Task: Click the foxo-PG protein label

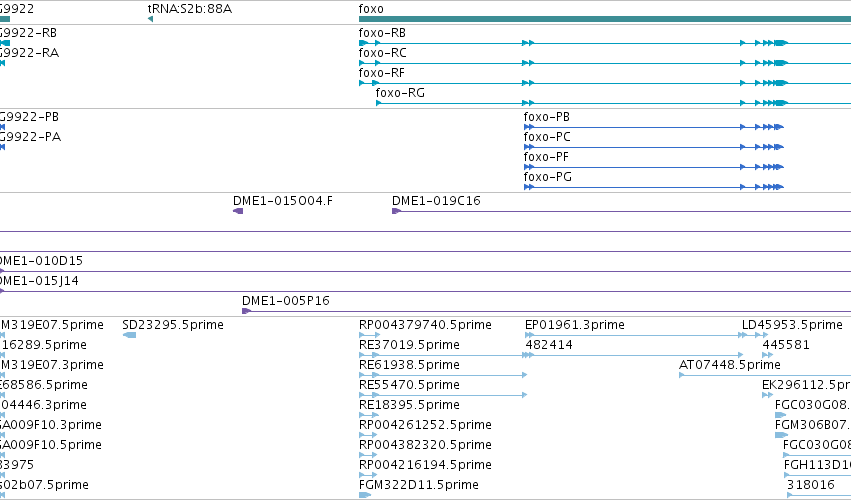Action: pos(548,176)
